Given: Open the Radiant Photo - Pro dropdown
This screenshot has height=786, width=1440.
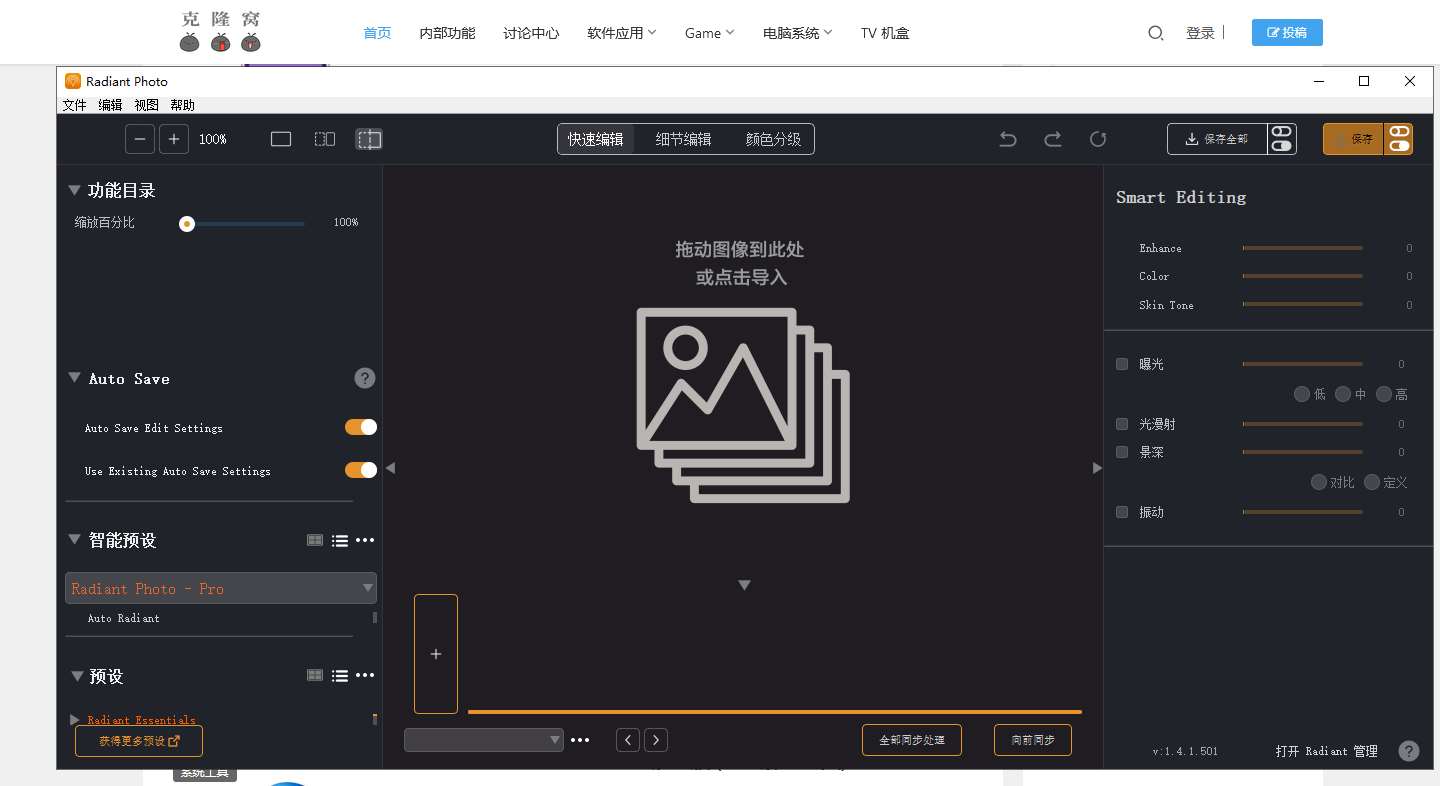Looking at the screenshot, I should pos(221,588).
